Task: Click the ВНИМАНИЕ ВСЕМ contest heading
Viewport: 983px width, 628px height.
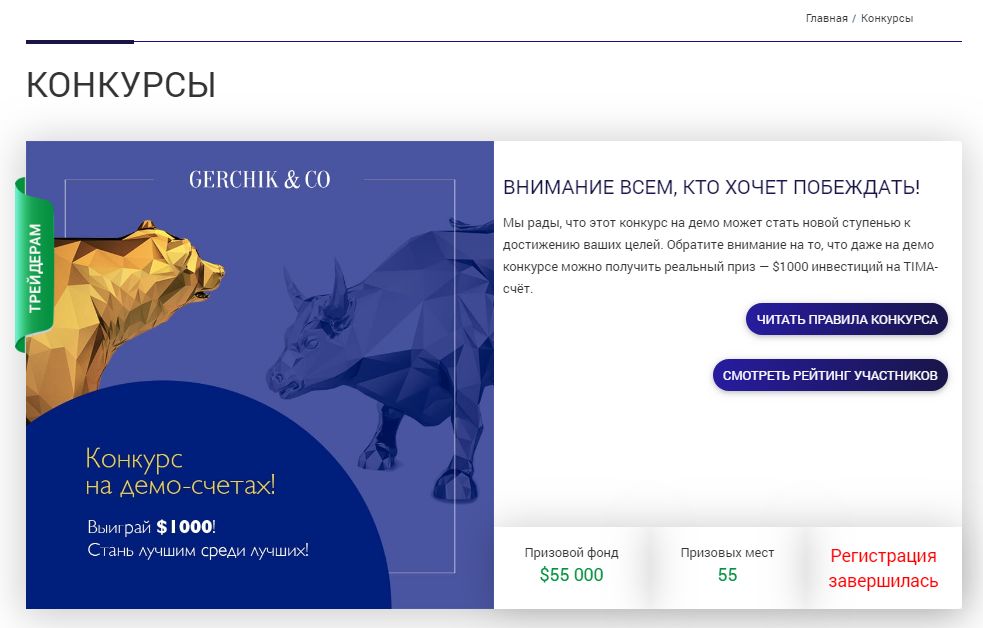Action: click(711, 187)
